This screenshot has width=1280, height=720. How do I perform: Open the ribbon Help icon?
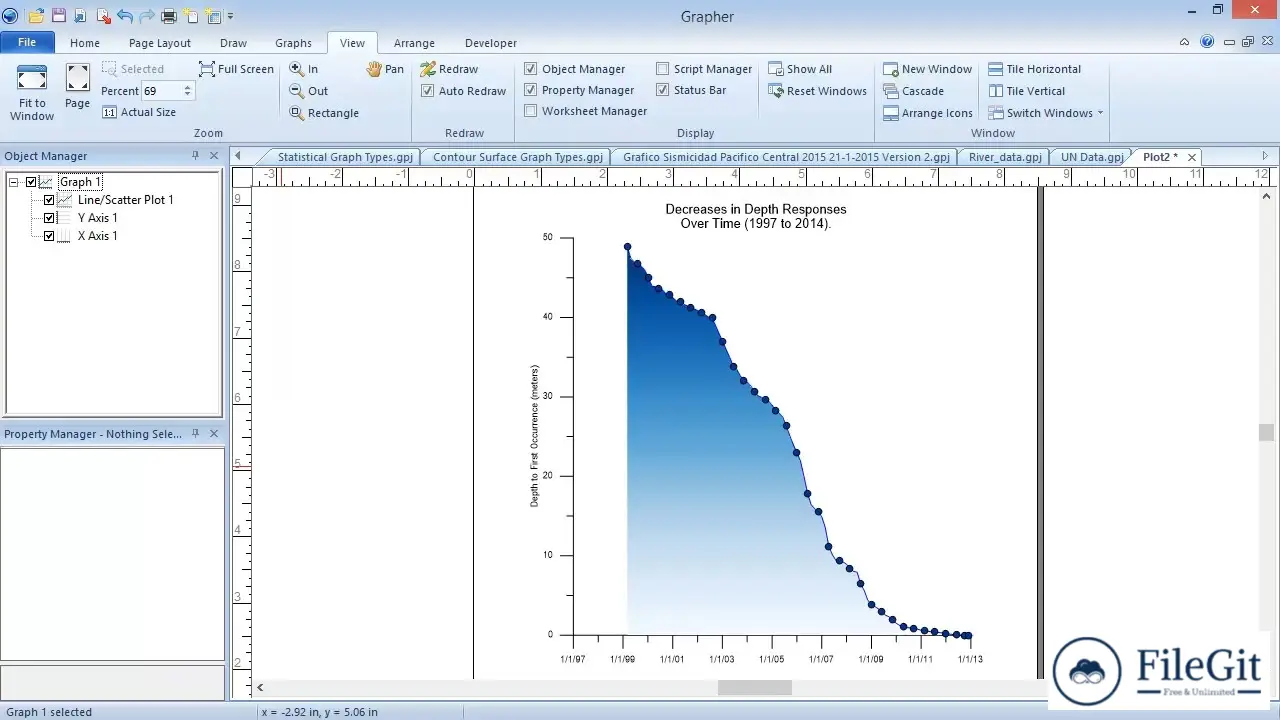[x=1207, y=42]
